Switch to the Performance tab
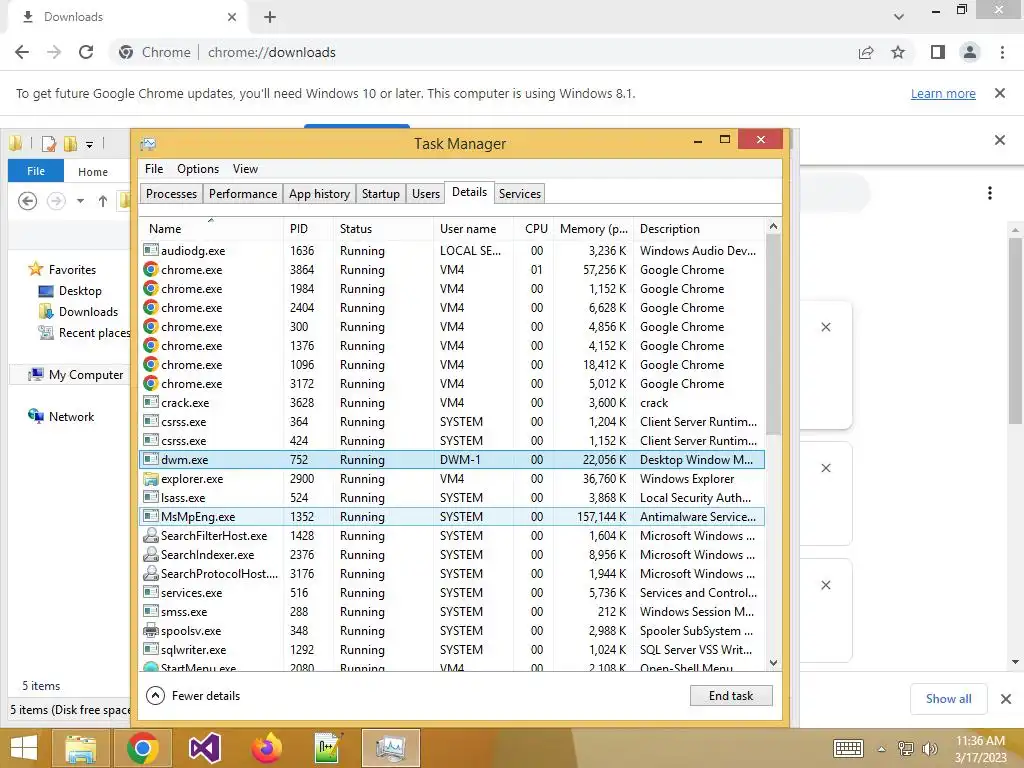This screenshot has width=1024, height=768. 243,193
